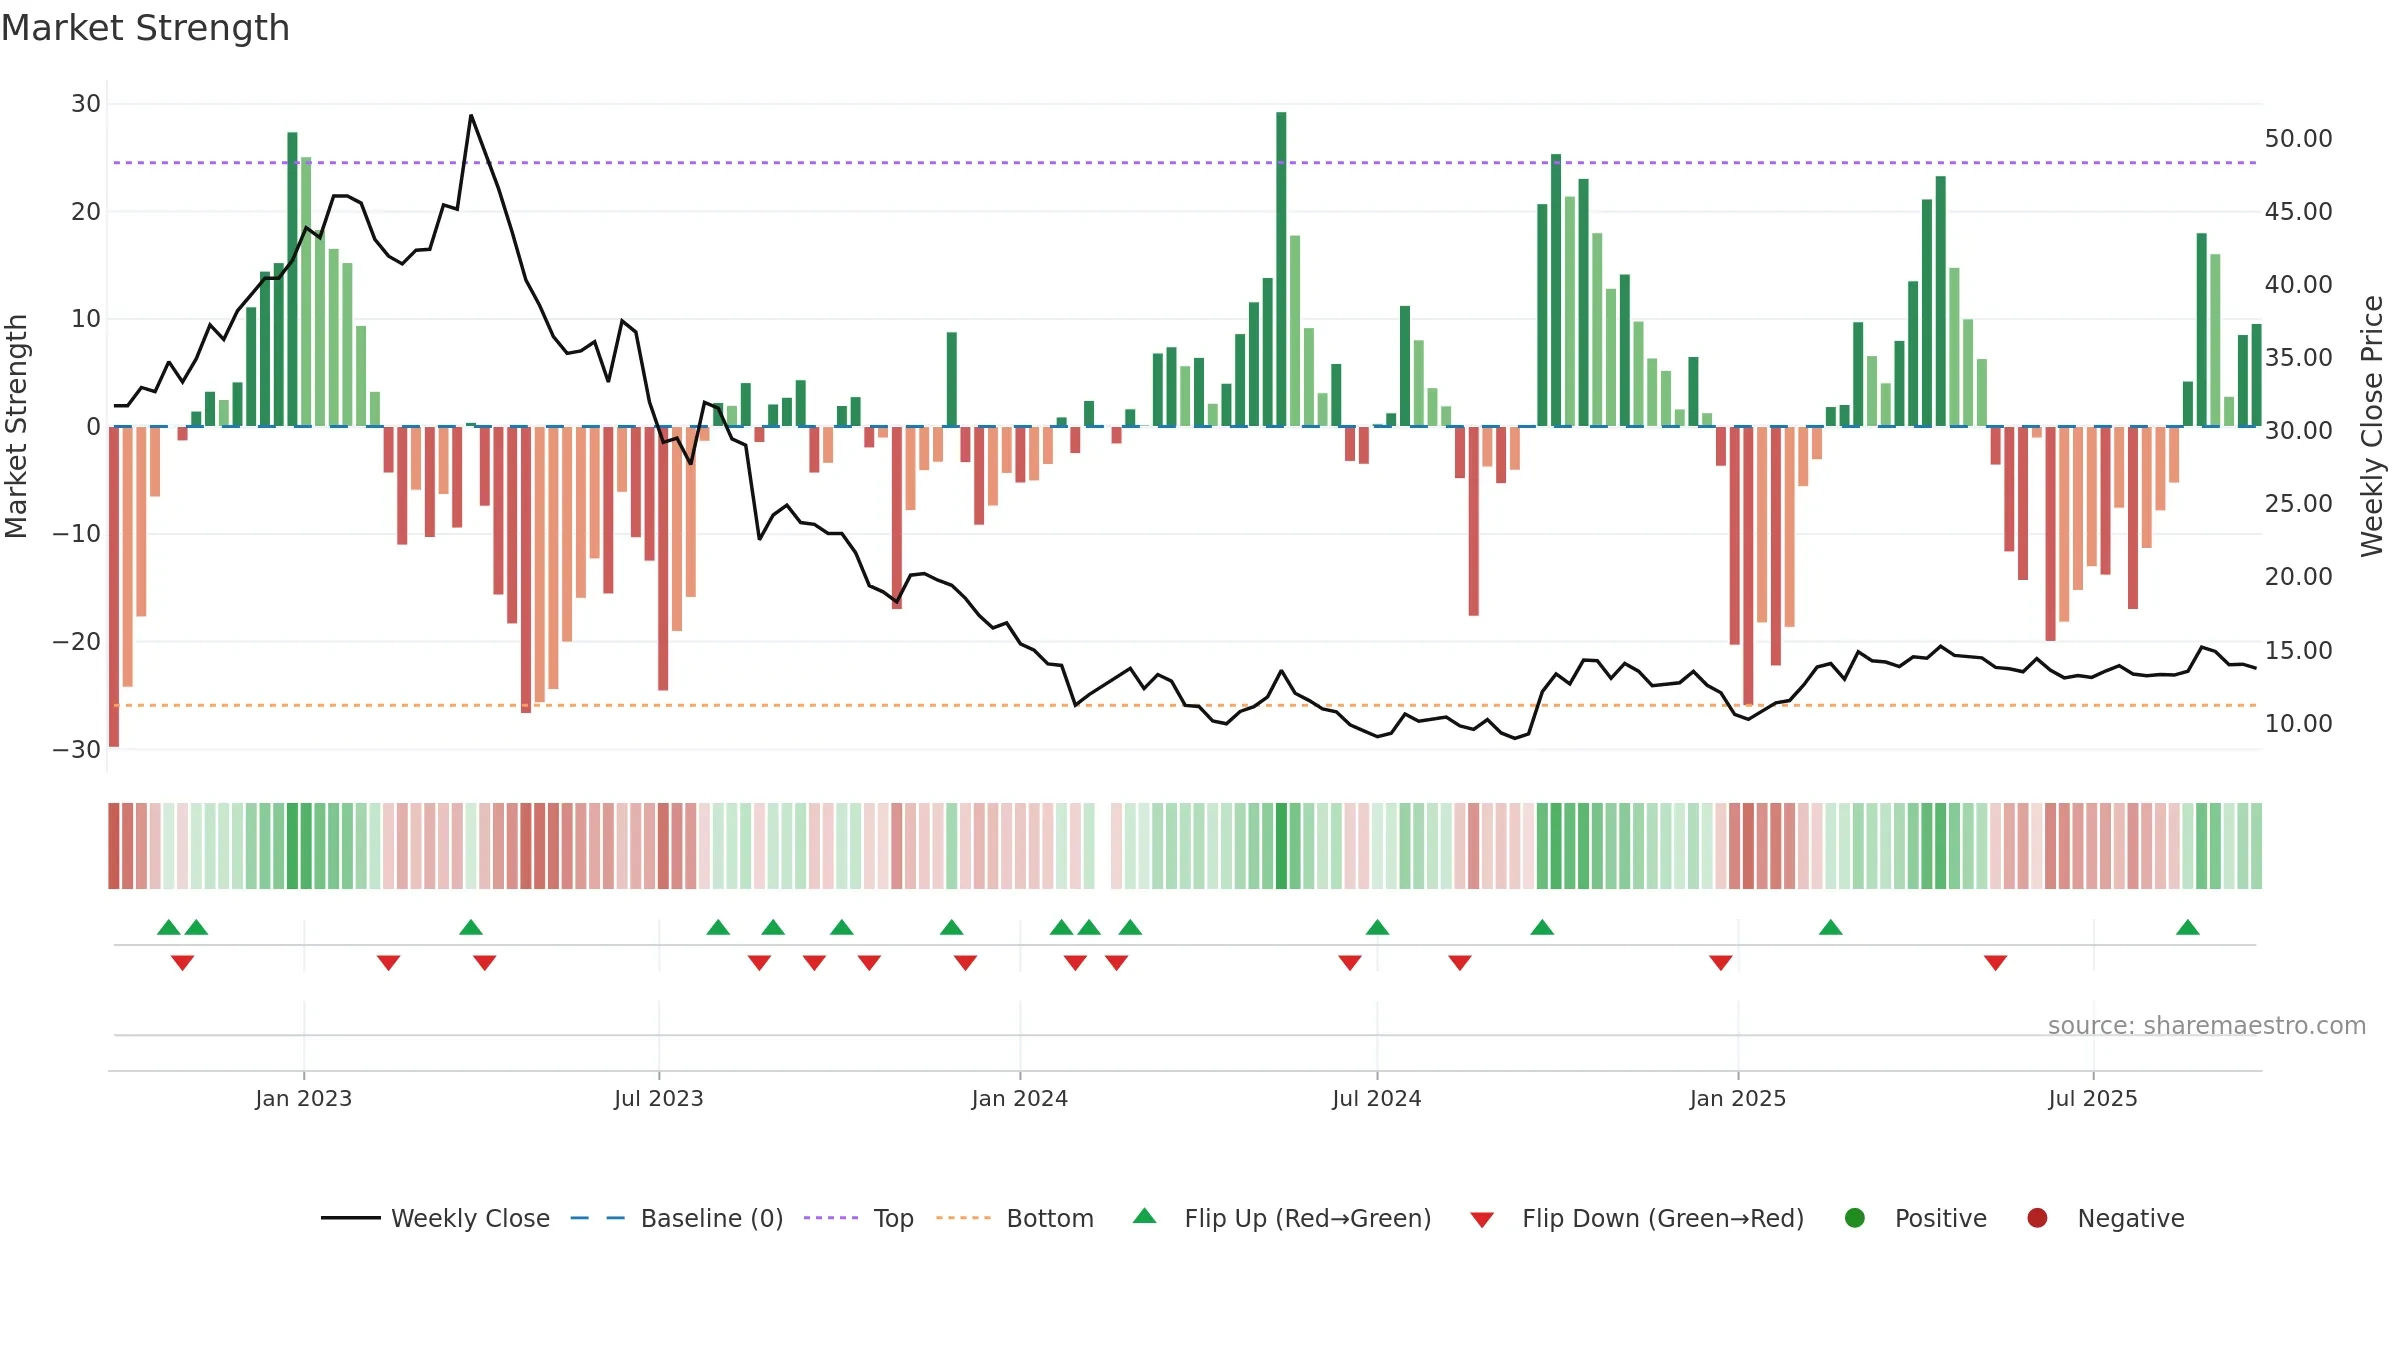Screen dimensions: 2400x1350
Task: Click the dark red Negative legend circle
Action: pyautogui.click(x=2037, y=1218)
